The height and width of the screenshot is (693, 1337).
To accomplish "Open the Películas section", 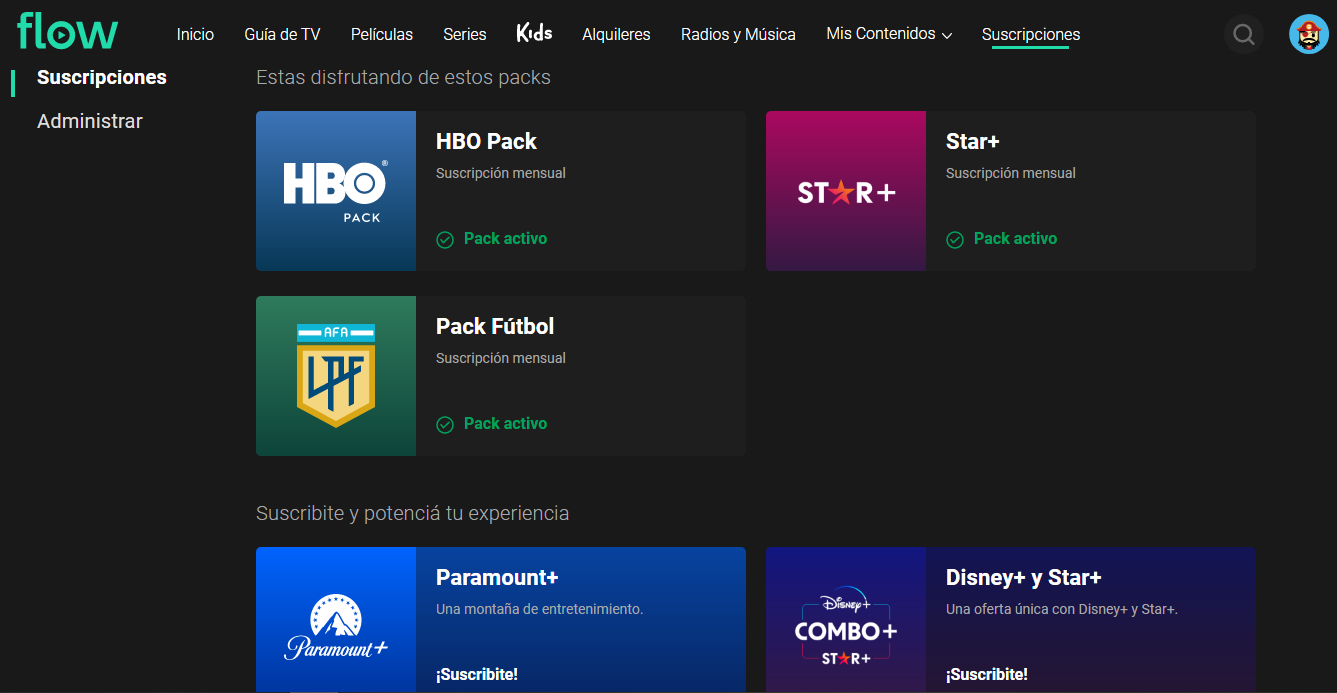I will [382, 34].
